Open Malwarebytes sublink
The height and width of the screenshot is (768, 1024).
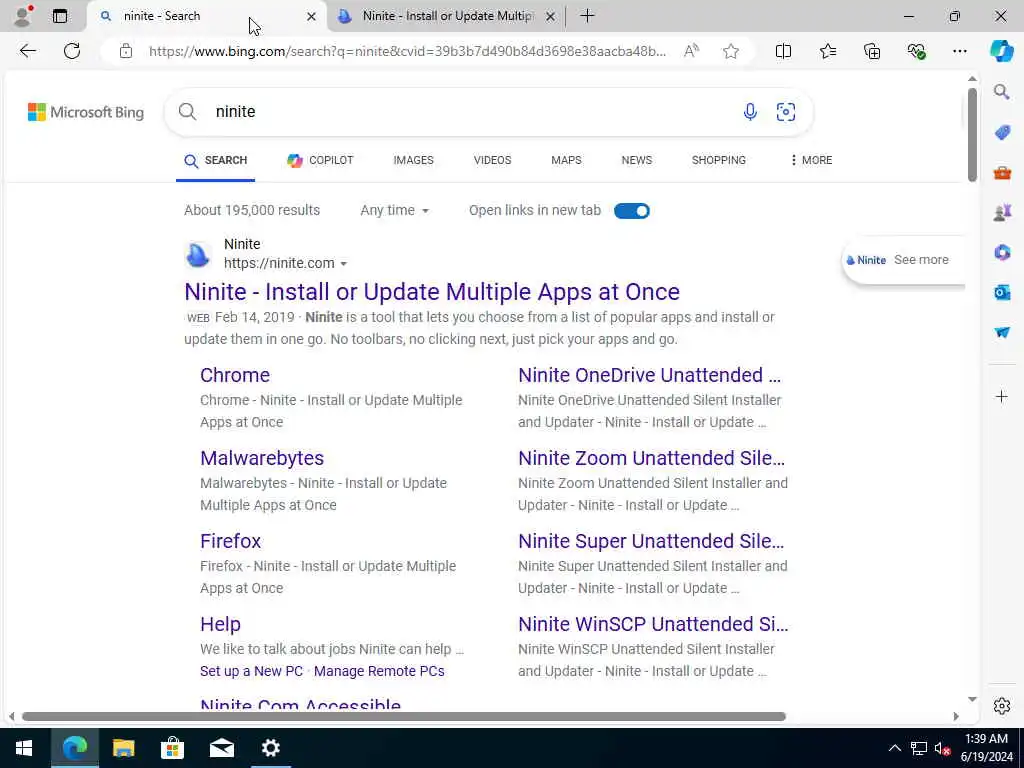click(x=262, y=458)
